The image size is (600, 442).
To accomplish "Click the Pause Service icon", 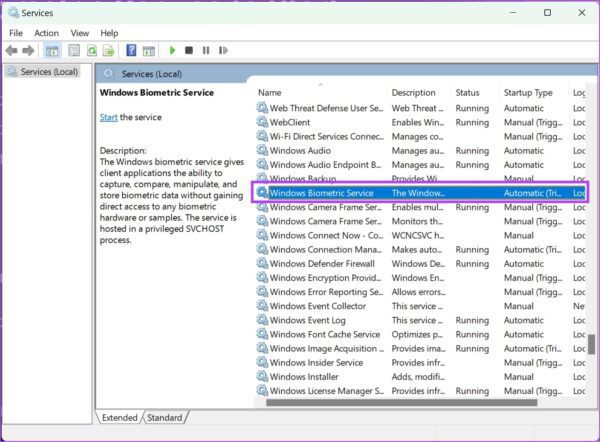I will 206,50.
